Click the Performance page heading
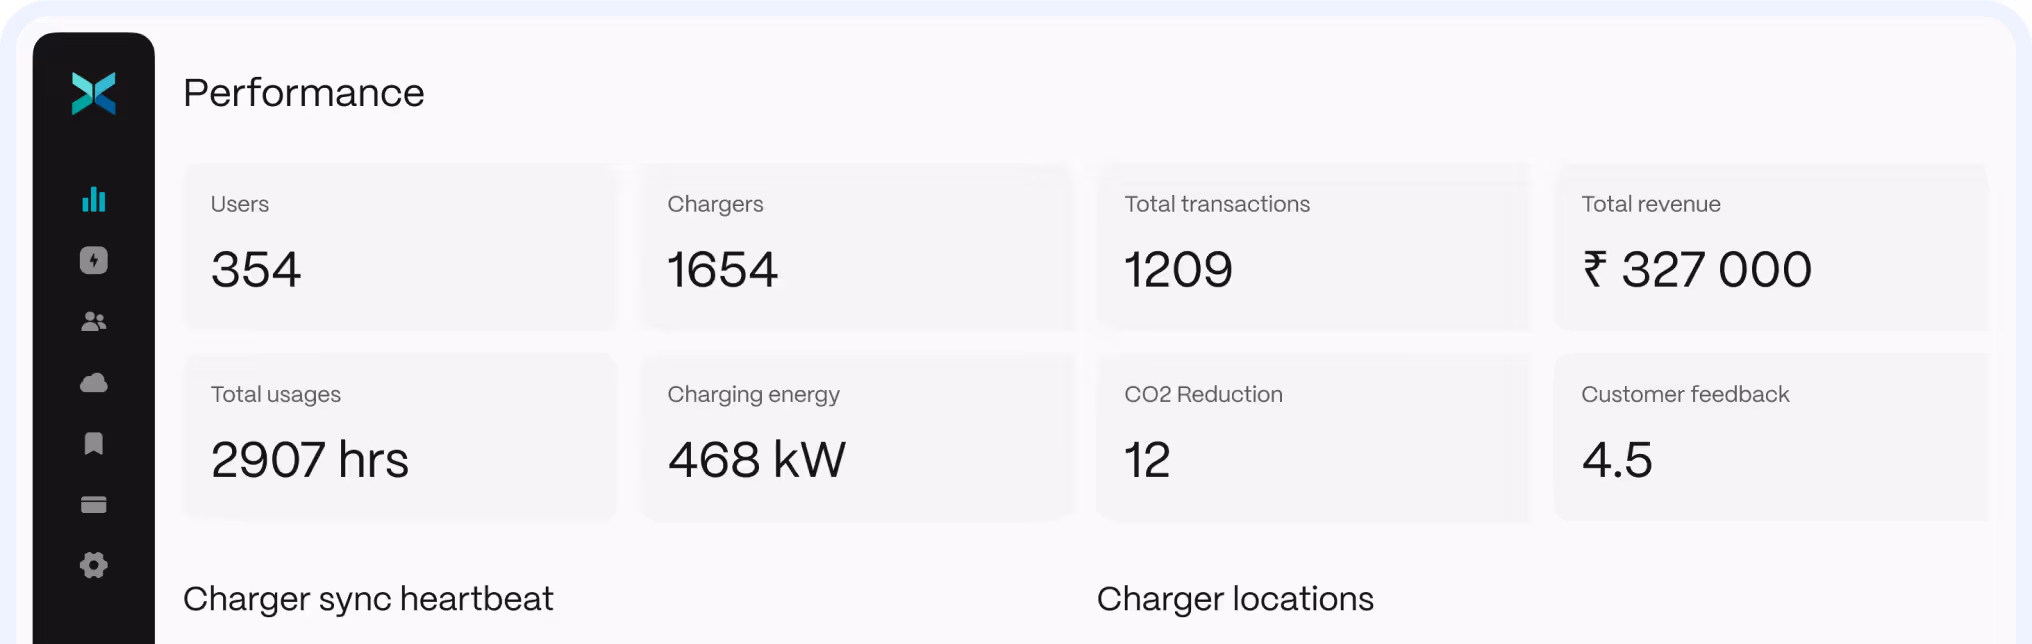The width and height of the screenshot is (2032, 644). click(x=303, y=93)
